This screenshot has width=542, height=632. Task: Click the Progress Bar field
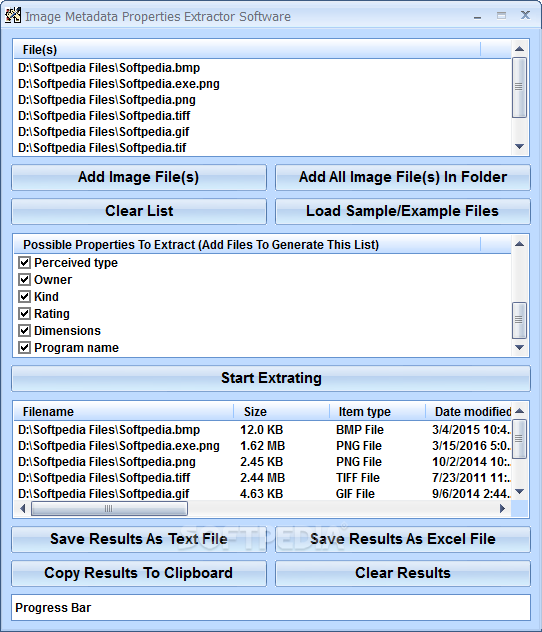[x=271, y=608]
